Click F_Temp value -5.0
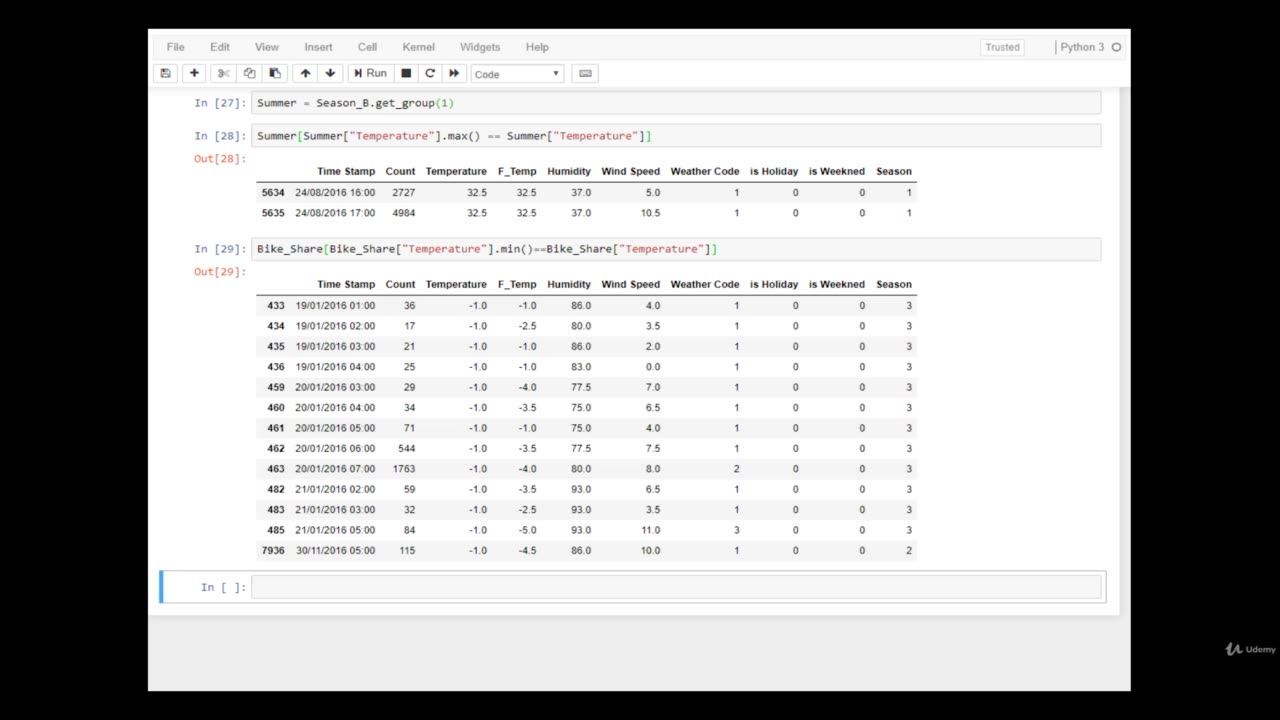Image resolution: width=1280 pixels, height=720 pixels. click(527, 530)
